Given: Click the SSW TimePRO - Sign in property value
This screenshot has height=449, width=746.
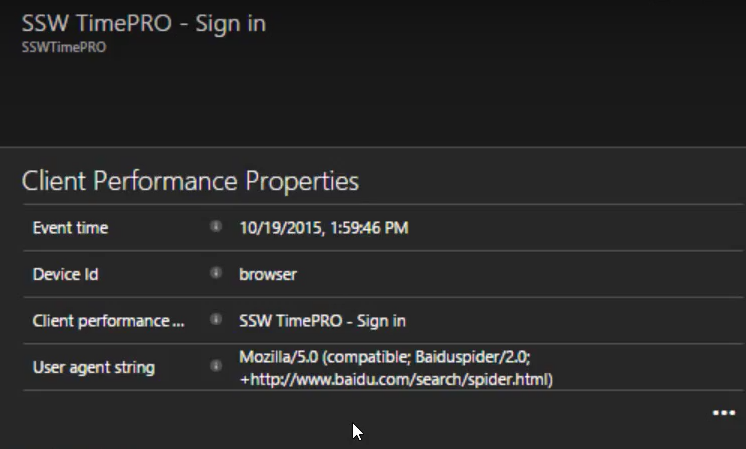Looking at the screenshot, I should (322, 321).
